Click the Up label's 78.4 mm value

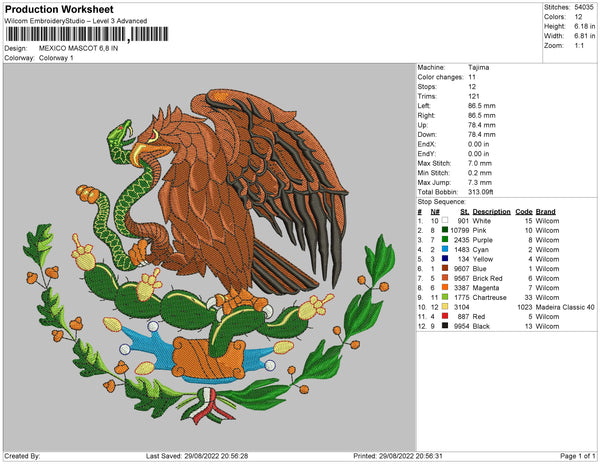(x=481, y=125)
